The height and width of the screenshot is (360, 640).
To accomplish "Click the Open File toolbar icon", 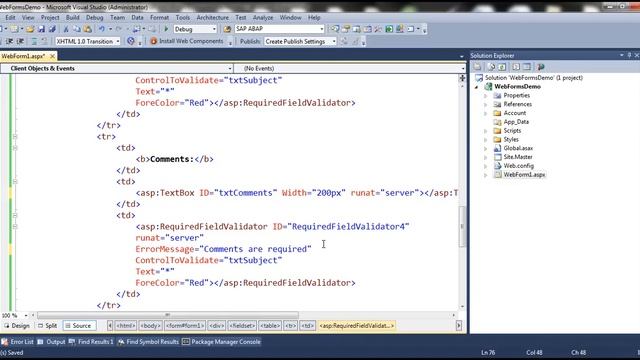I will (x=30, y=29).
